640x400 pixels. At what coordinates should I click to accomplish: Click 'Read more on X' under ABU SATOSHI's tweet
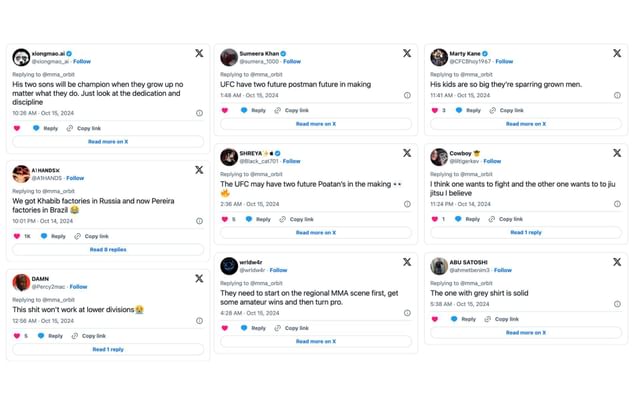(525, 332)
